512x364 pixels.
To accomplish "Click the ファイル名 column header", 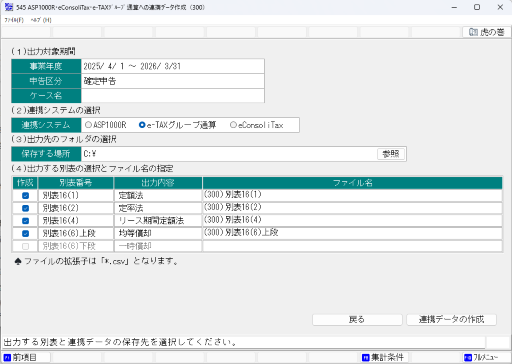I will click(x=352, y=183).
